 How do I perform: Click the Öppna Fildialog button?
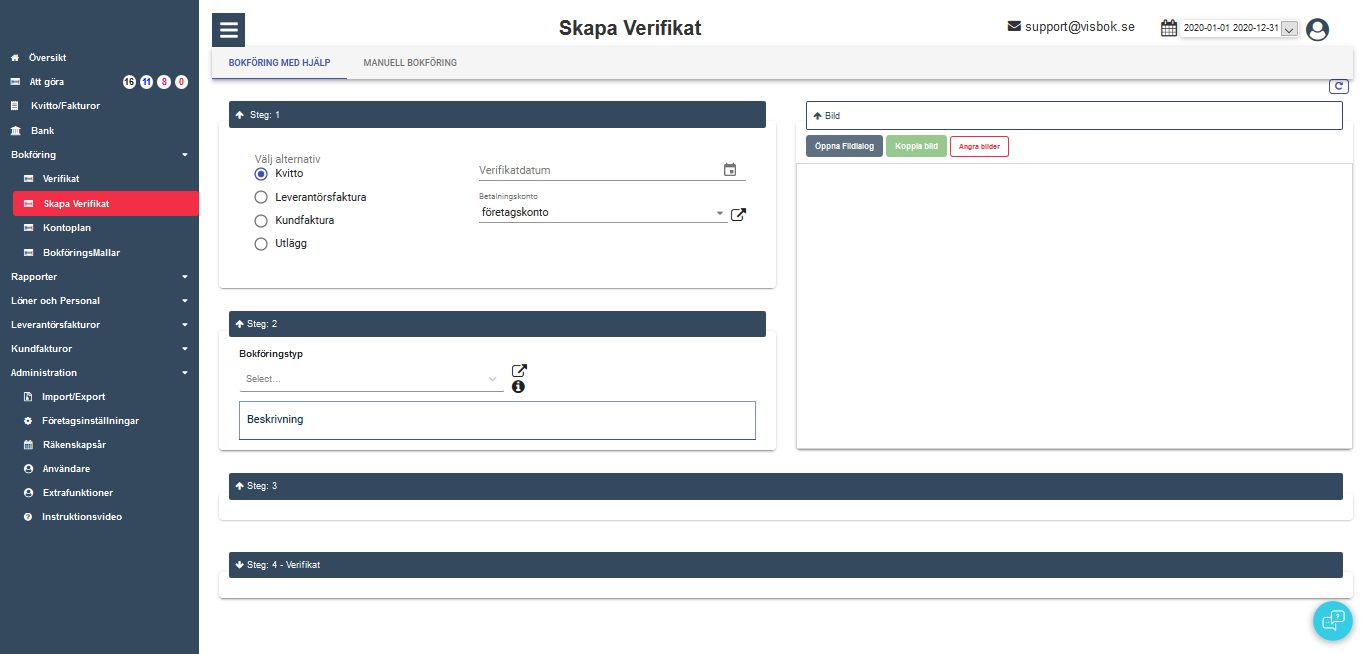844,146
